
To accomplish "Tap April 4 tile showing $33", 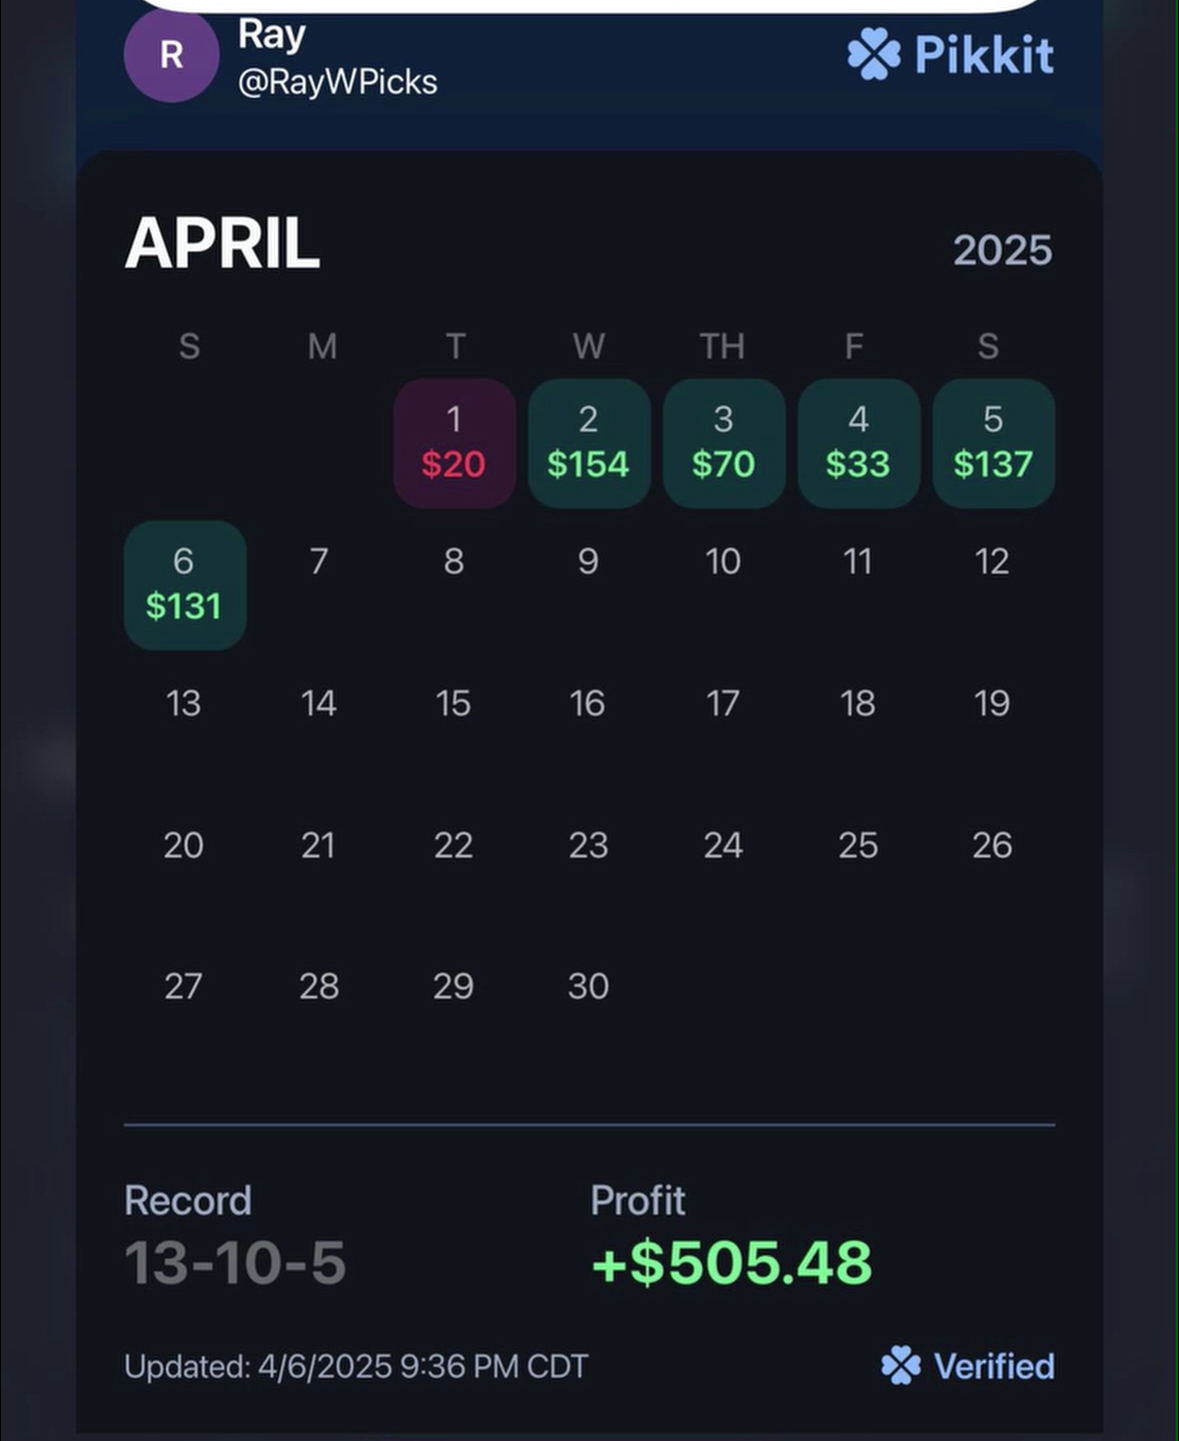I will [858, 443].
